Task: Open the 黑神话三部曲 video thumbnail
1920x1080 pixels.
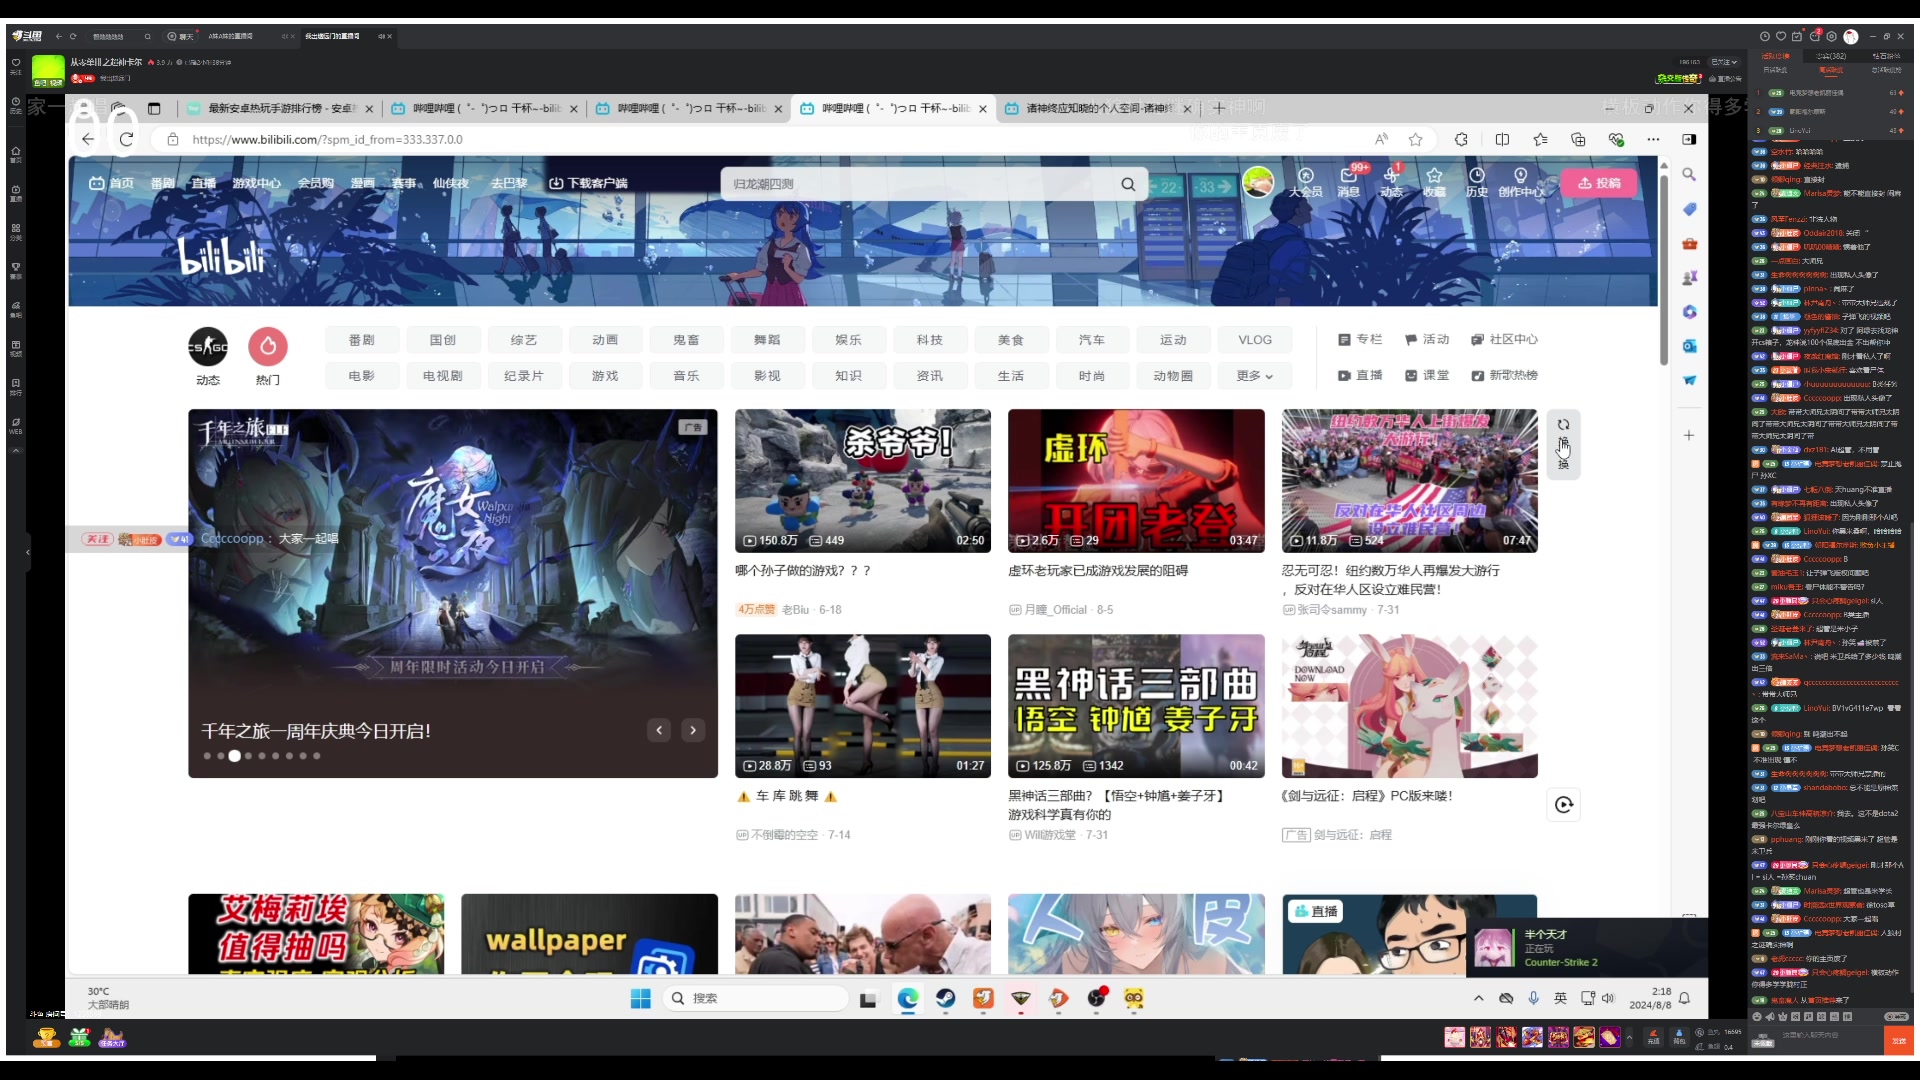Action: coord(1136,705)
